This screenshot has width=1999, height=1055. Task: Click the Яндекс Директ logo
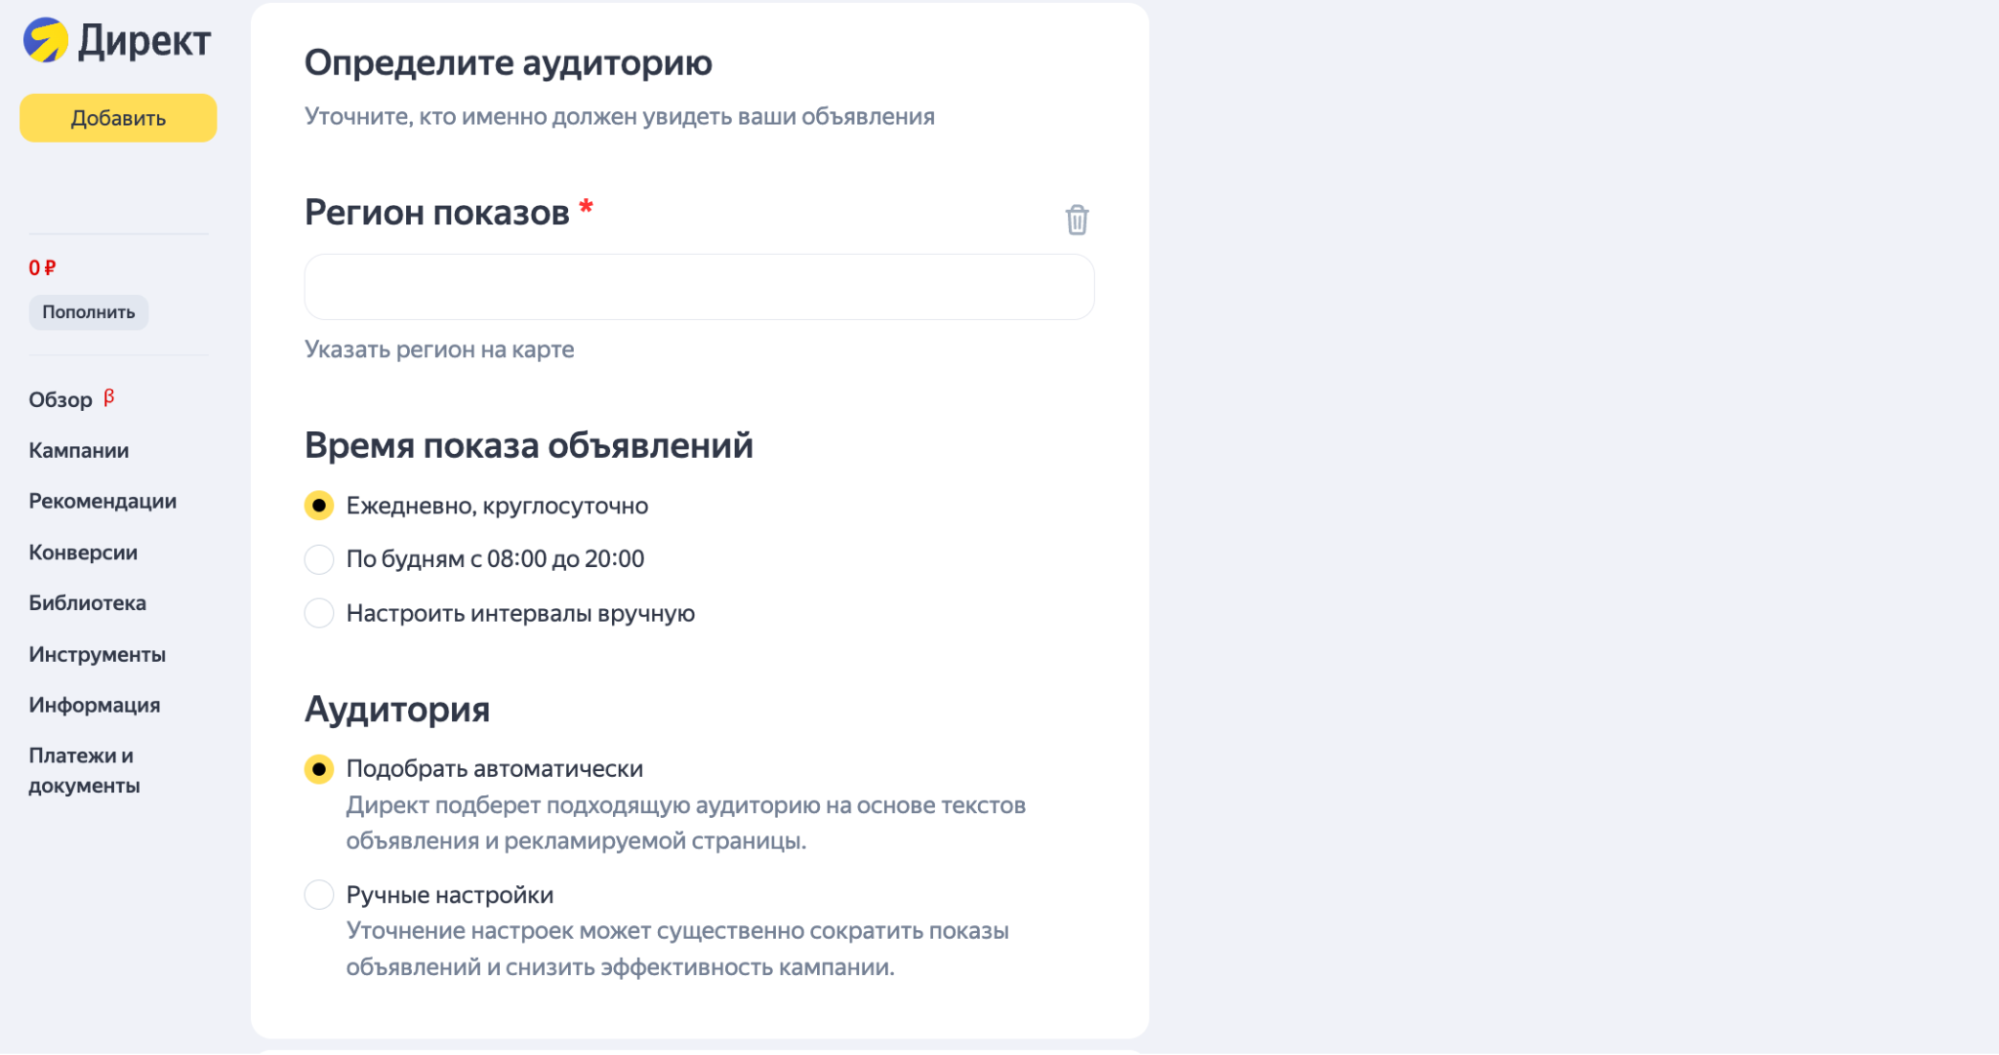pyautogui.click(x=115, y=40)
